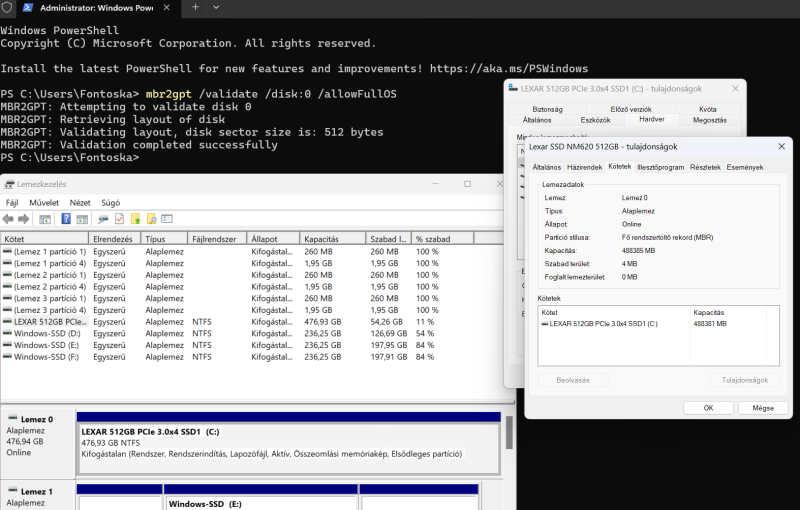
Task: Open the Nézet menu
Action: click(x=80, y=202)
